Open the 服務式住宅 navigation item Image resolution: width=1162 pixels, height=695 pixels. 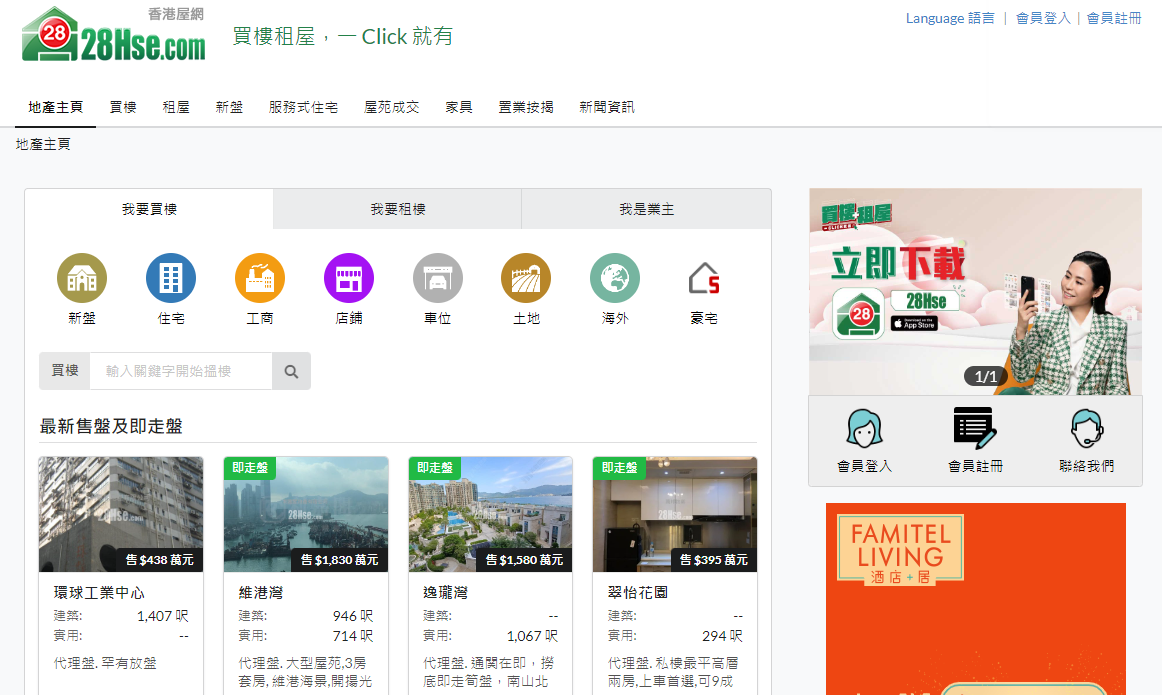pyautogui.click(x=303, y=107)
